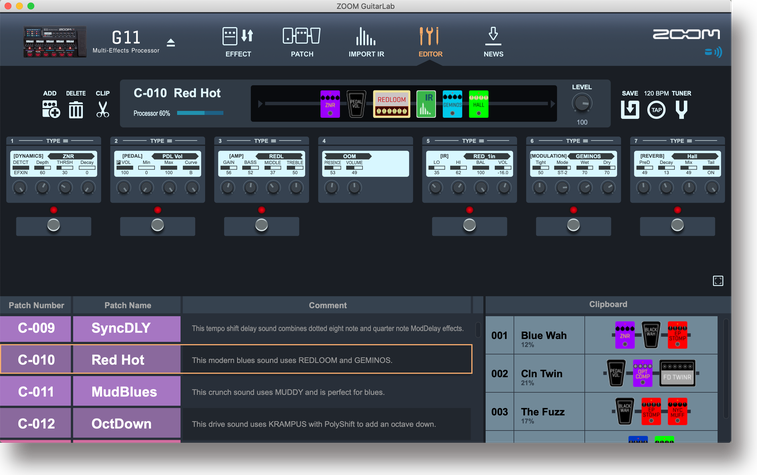Click the DELETE trash icon
The width and height of the screenshot is (757, 475).
pyautogui.click(x=76, y=109)
